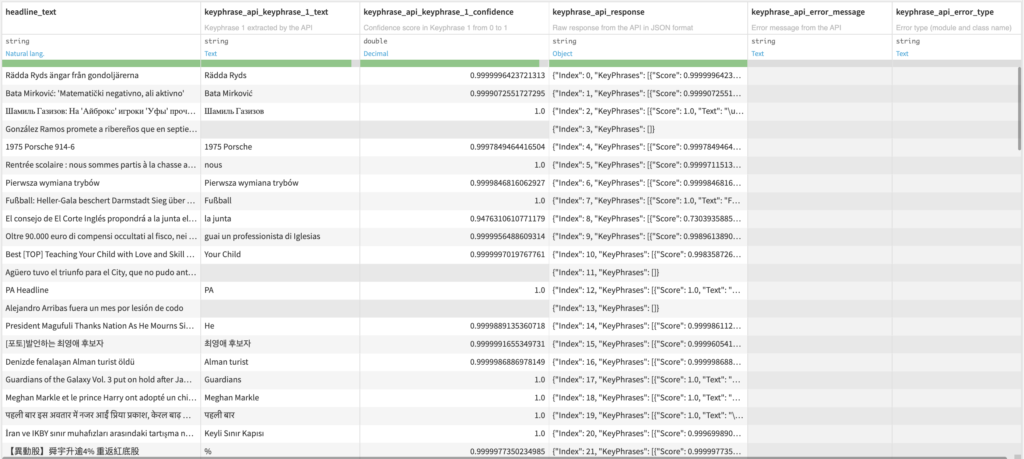Select the keyphrase cell 'Fußball'

[280, 200]
